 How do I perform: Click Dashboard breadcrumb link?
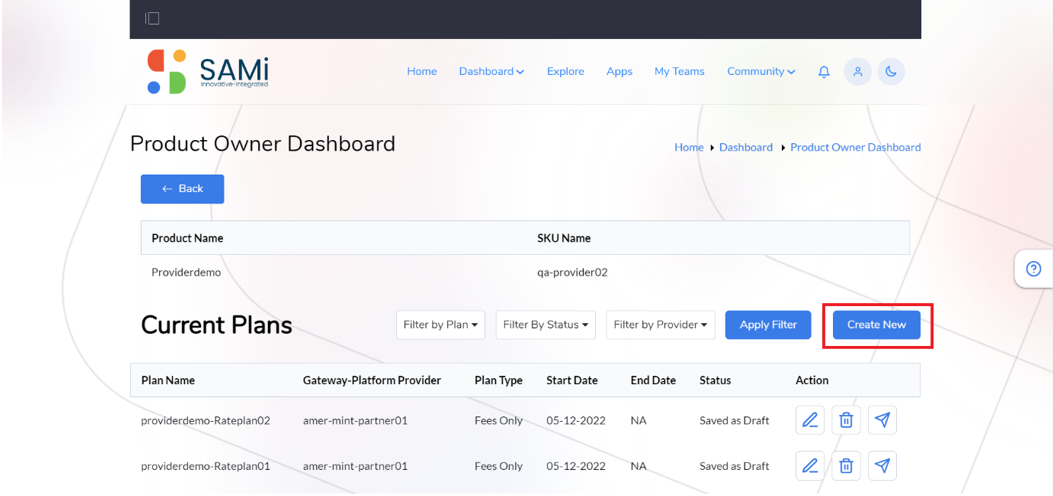(745, 147)
